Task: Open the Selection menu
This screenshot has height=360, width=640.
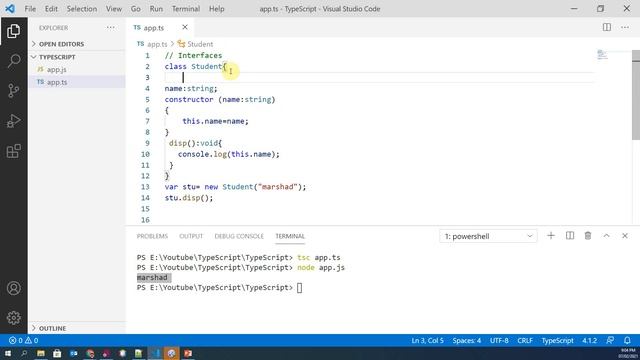Action: point(82,9)
